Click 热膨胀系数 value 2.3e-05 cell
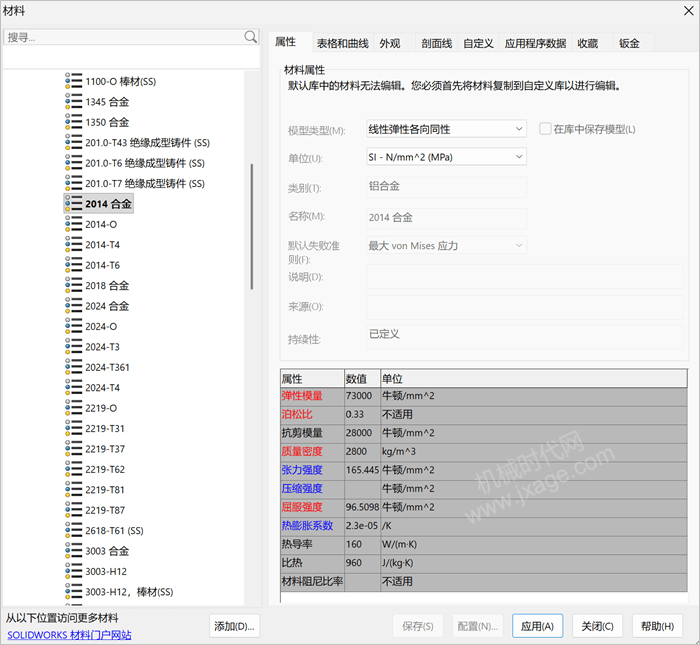The image size is (700, 645). [x=362, y=526]
